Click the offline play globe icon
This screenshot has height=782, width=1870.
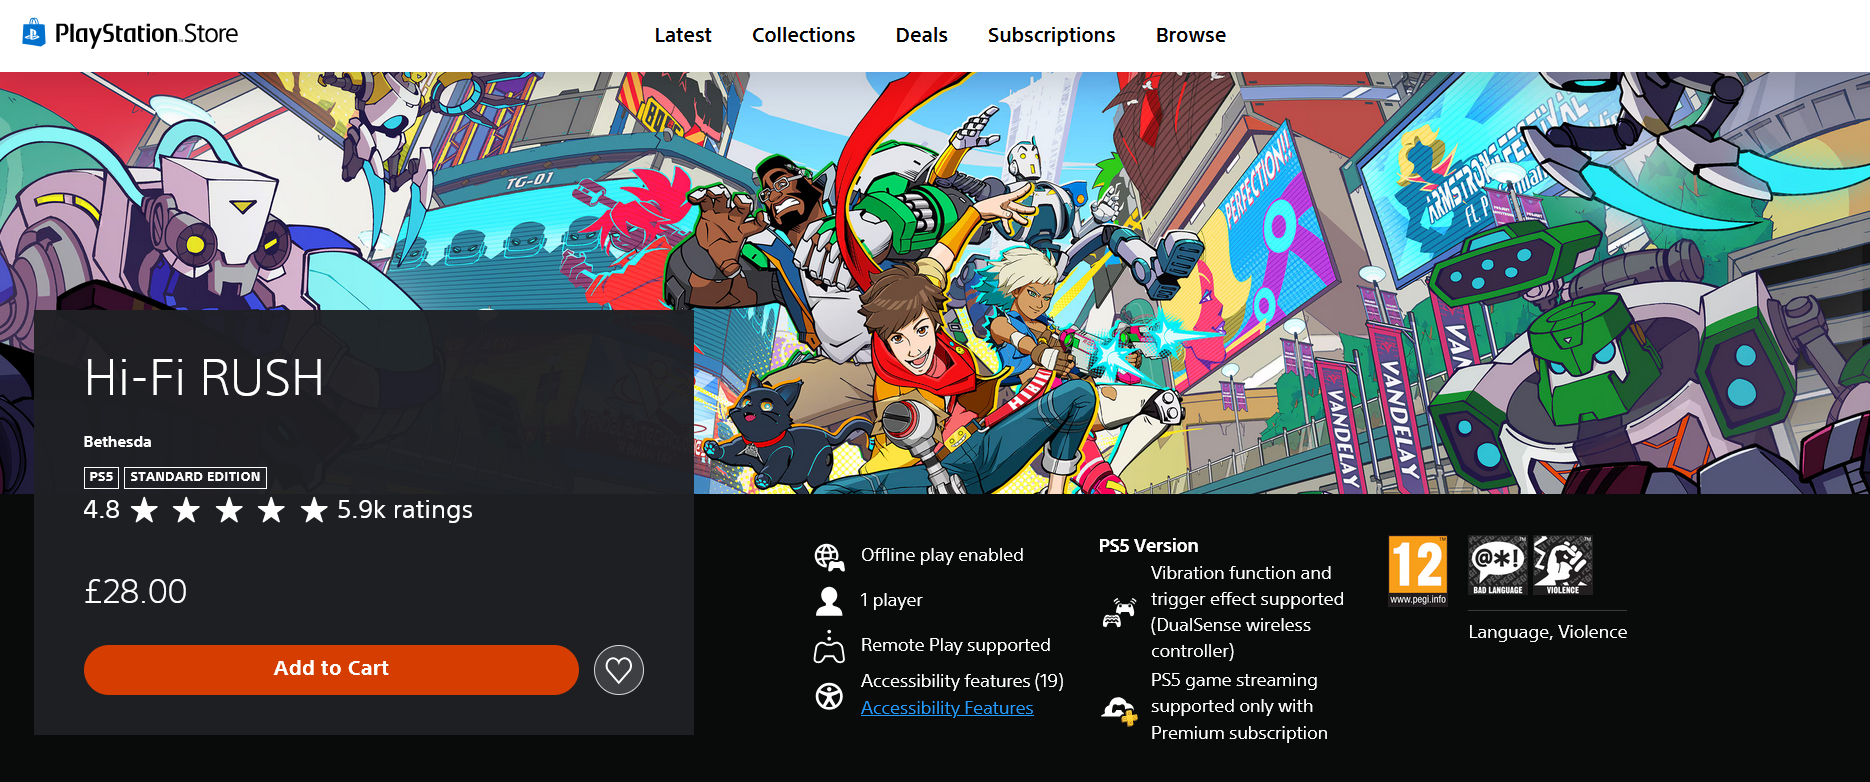coord(829,556)
